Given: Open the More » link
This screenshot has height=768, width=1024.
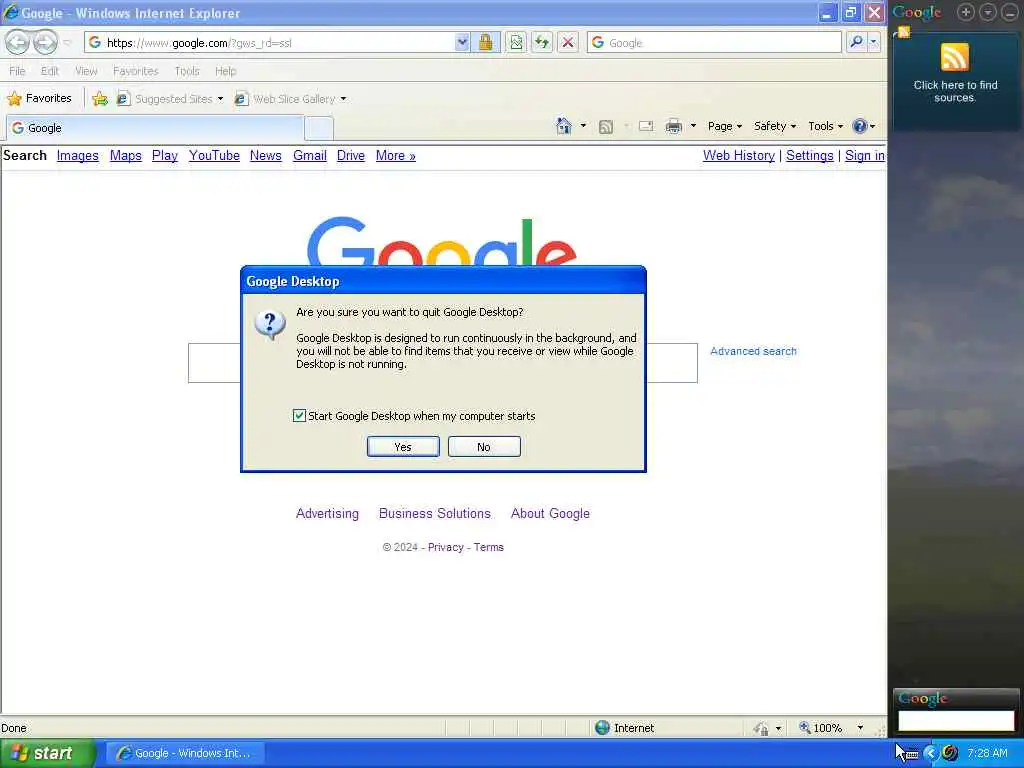Looking at the screenshot, I should tap(396, 155).
